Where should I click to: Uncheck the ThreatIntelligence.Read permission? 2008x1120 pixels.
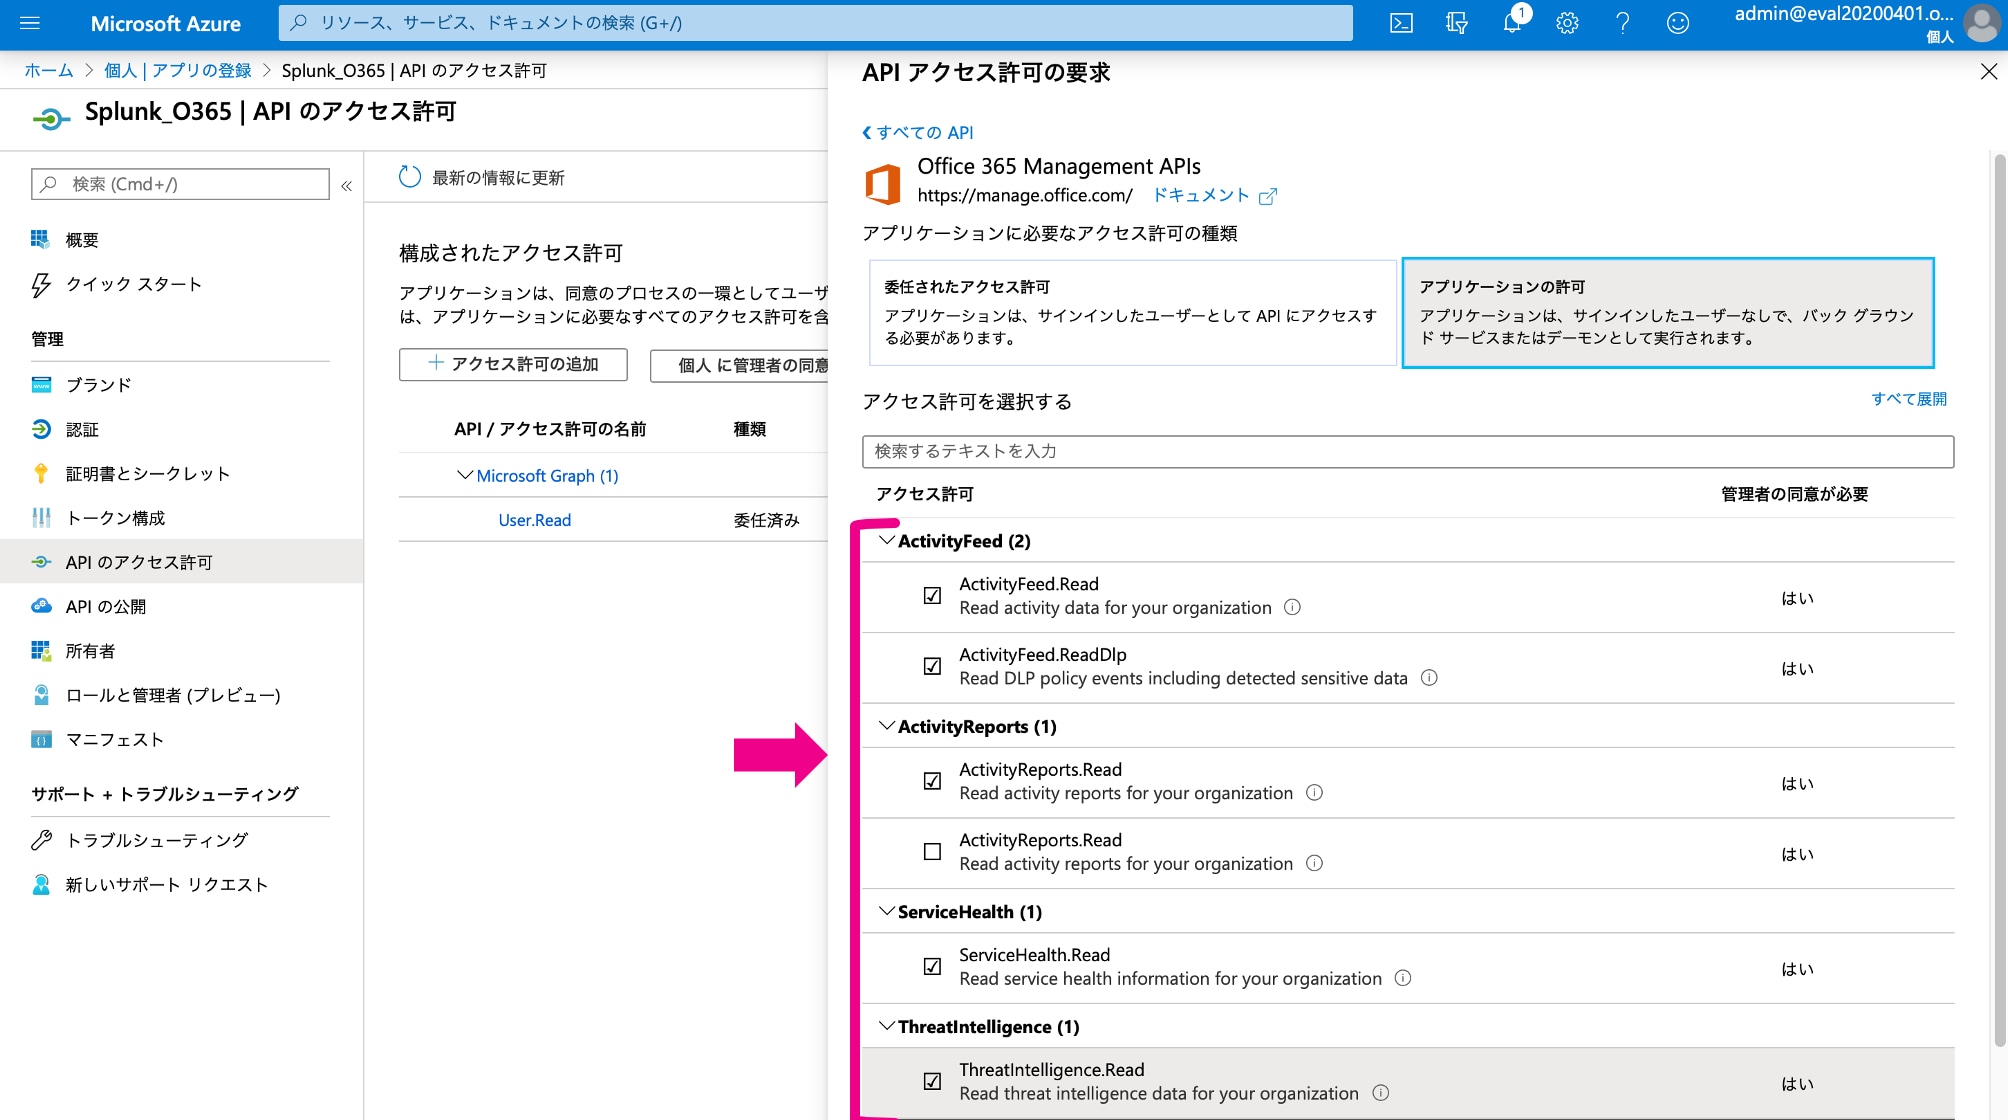[x=932, y=1081]
